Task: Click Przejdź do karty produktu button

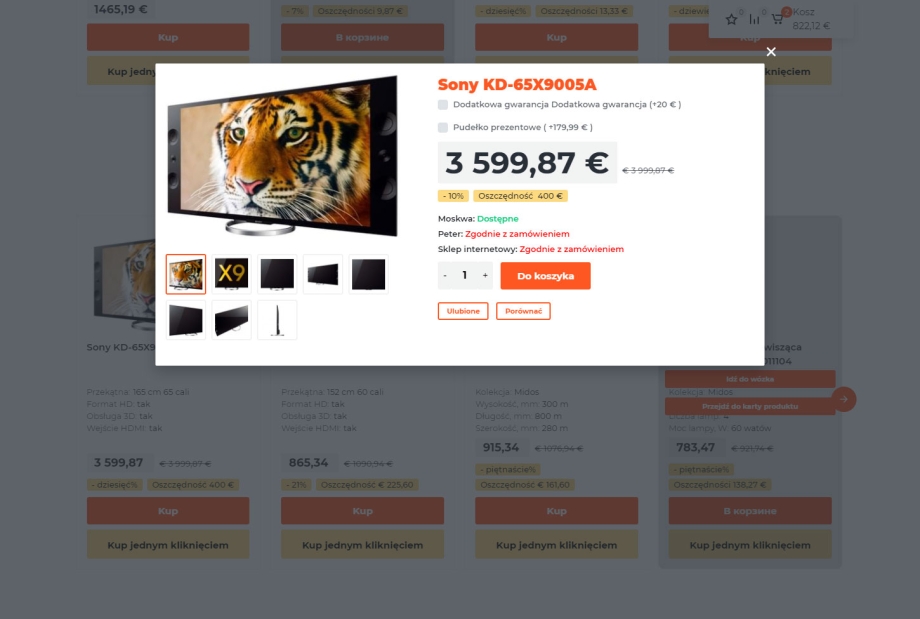Action: click(750, 406)
